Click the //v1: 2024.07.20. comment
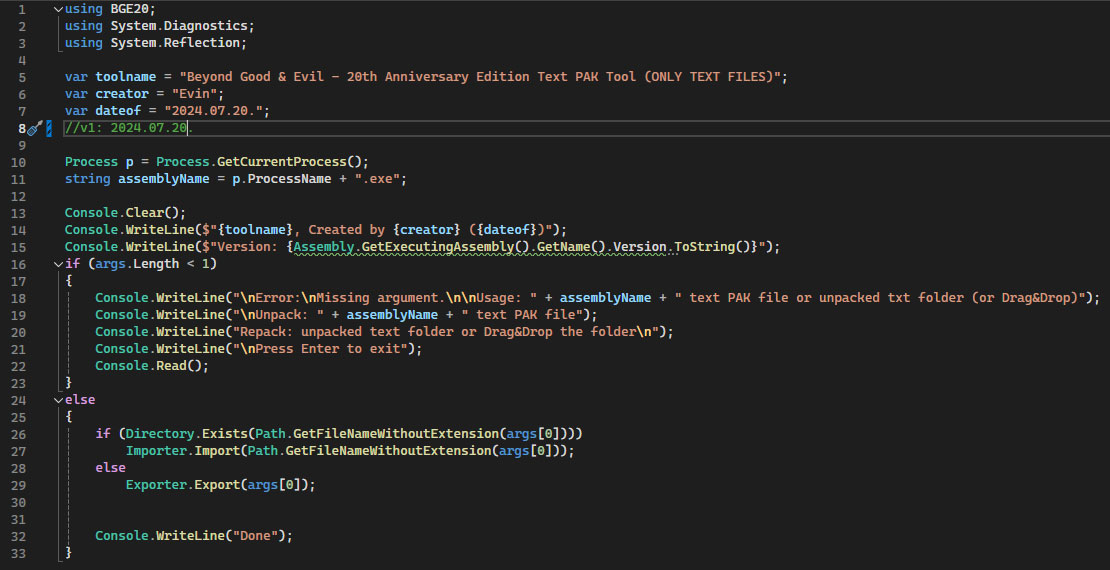The width and height of the screenshot is (1110, 570). (127, 128)
